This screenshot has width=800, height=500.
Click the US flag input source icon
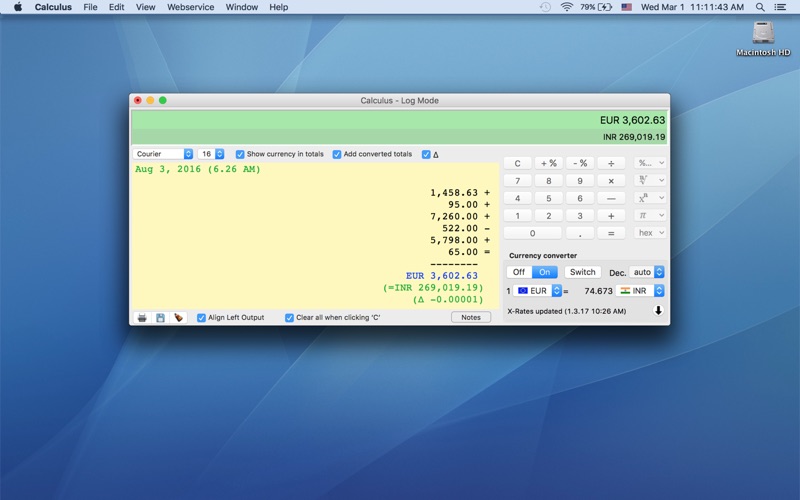click(627, 7)
